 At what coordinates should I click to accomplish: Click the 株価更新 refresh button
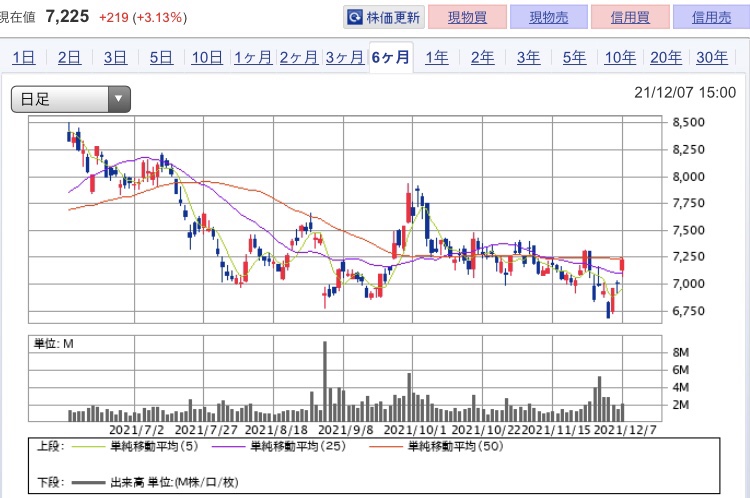click(384, 18)
